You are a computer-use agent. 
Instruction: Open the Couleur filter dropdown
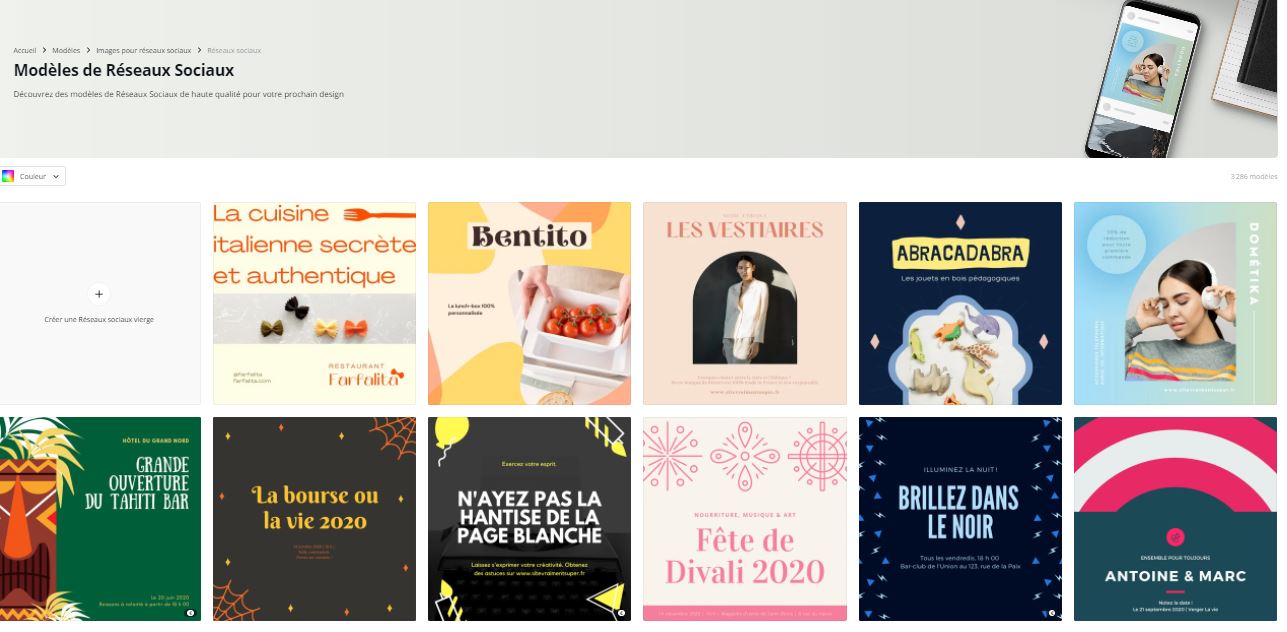tap(33, 176)
